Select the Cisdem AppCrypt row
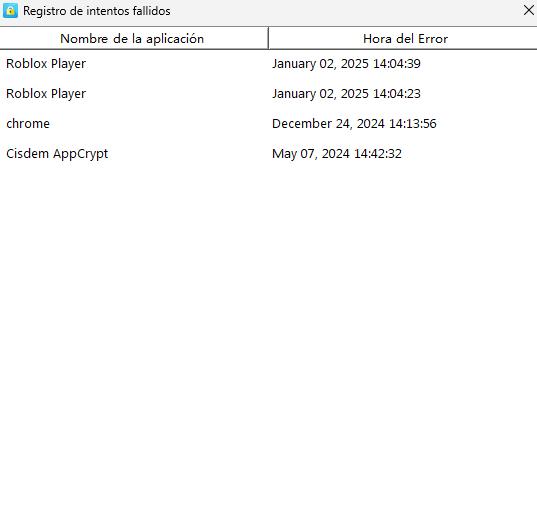This screenshot has height=516, width=537. (x=268, y=154)
